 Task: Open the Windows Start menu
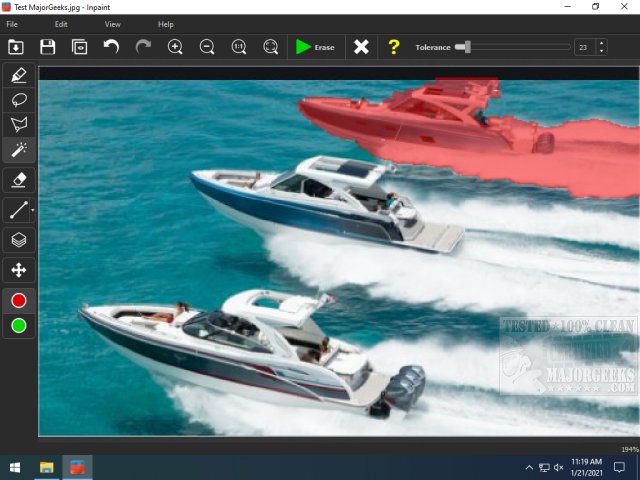tap(15, 467)
